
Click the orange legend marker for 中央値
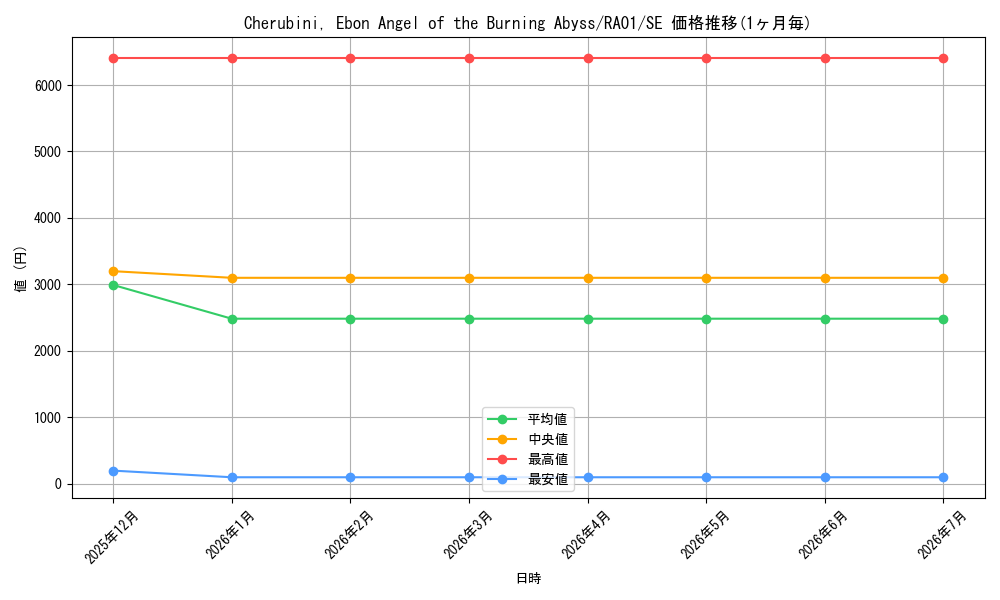(x=502, y=439)
